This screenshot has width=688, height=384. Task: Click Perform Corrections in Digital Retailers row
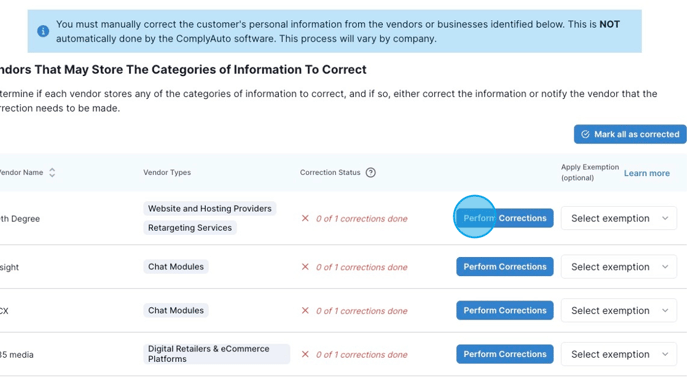[505, 354]
